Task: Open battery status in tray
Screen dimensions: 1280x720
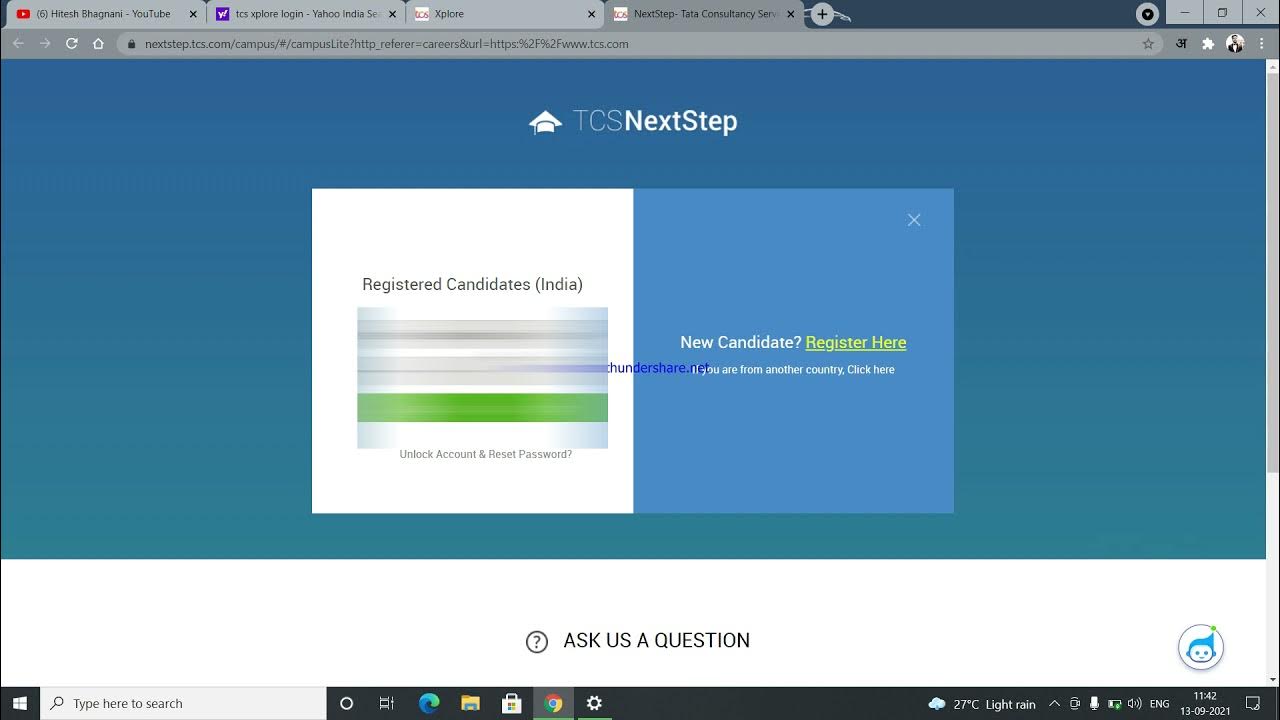Action: 1114,704
